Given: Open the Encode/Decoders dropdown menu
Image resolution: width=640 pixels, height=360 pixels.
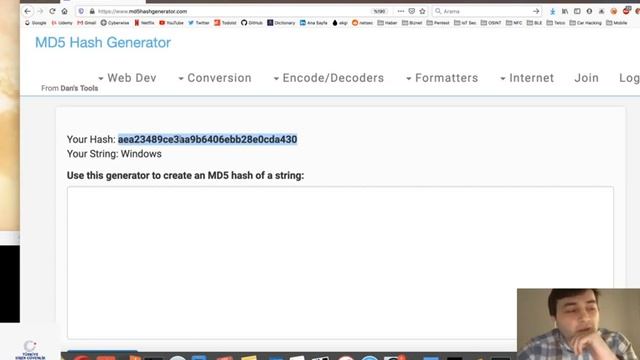Looking at the screenshot, I should [329, 78].
